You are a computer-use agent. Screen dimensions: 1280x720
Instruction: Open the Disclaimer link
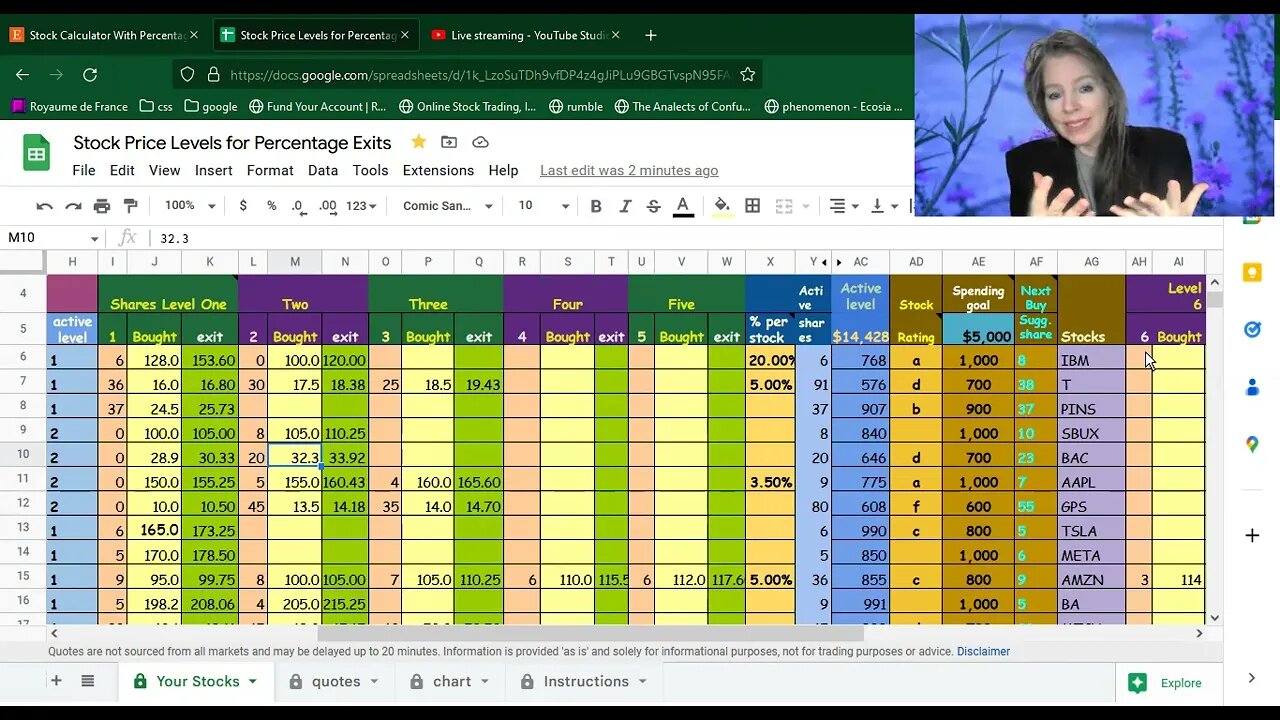click(x=983, y=651)
